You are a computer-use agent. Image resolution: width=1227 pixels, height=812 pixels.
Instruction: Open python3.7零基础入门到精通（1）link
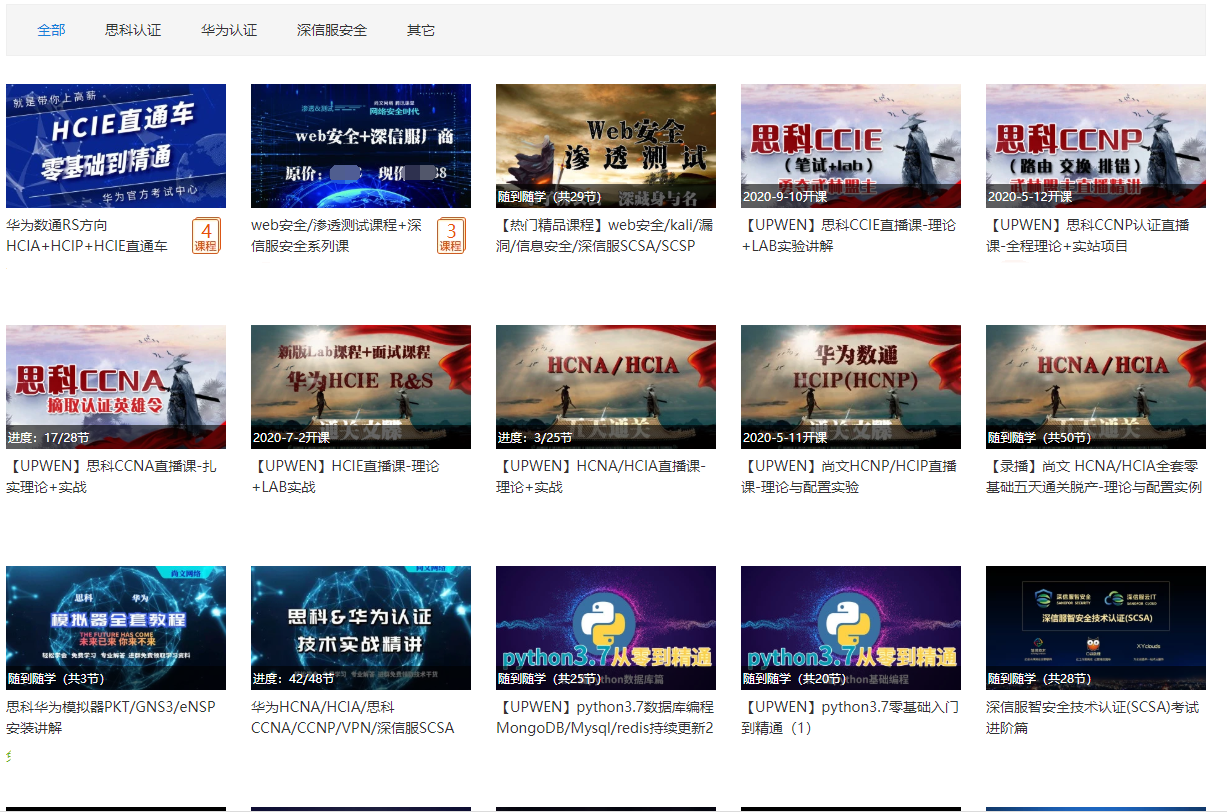(x=850, y=718)
